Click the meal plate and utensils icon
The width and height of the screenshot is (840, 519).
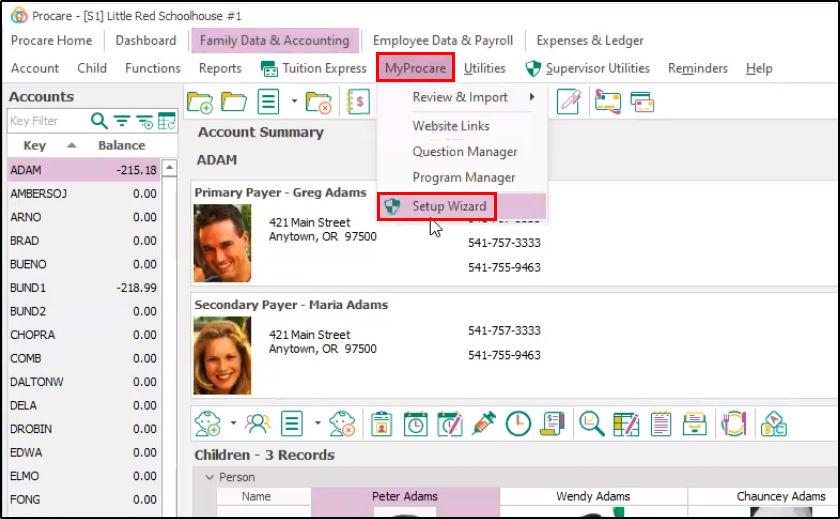734,424
